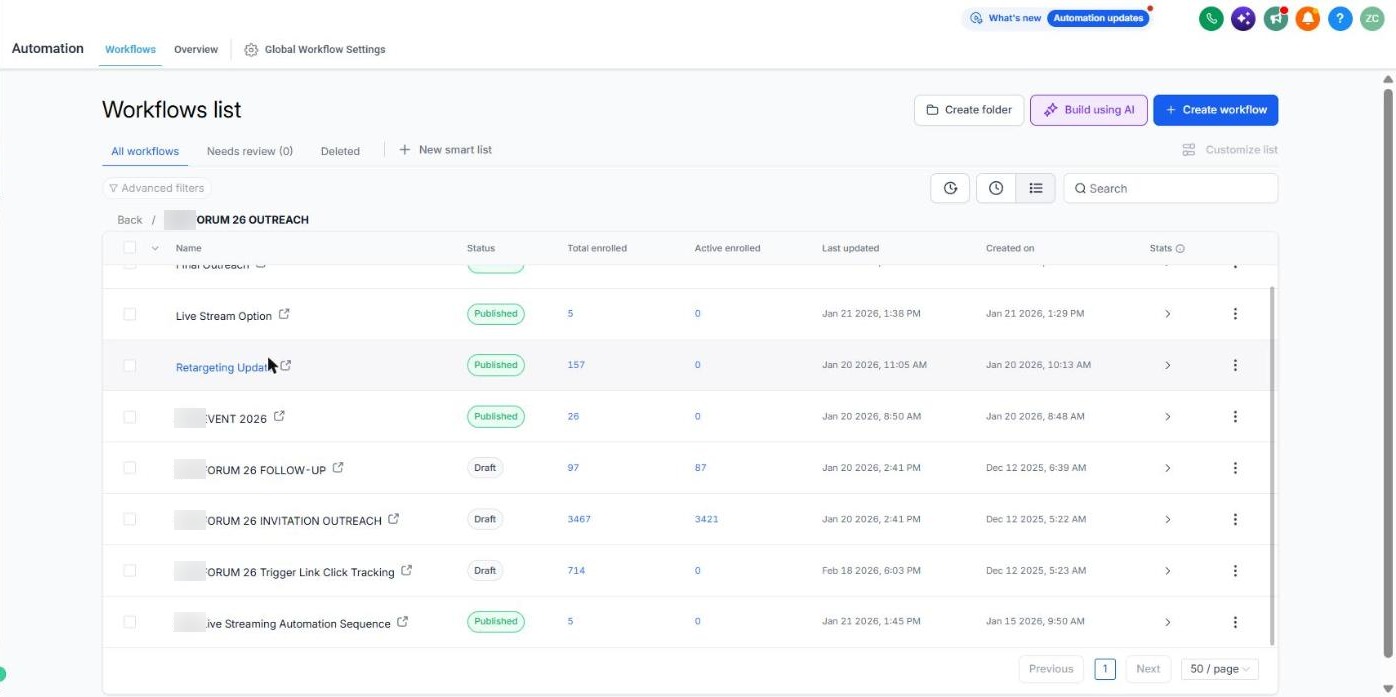Toggle the select-all checkbox in table header
This screenshot has height=697, width=1396.
(130, 248)
